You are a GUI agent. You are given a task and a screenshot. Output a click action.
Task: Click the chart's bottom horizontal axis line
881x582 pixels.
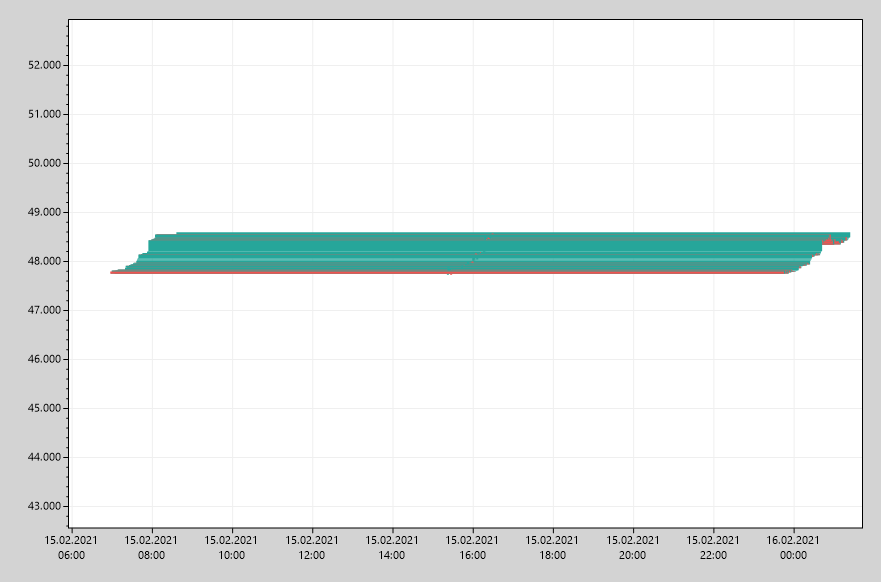[450, 527]
